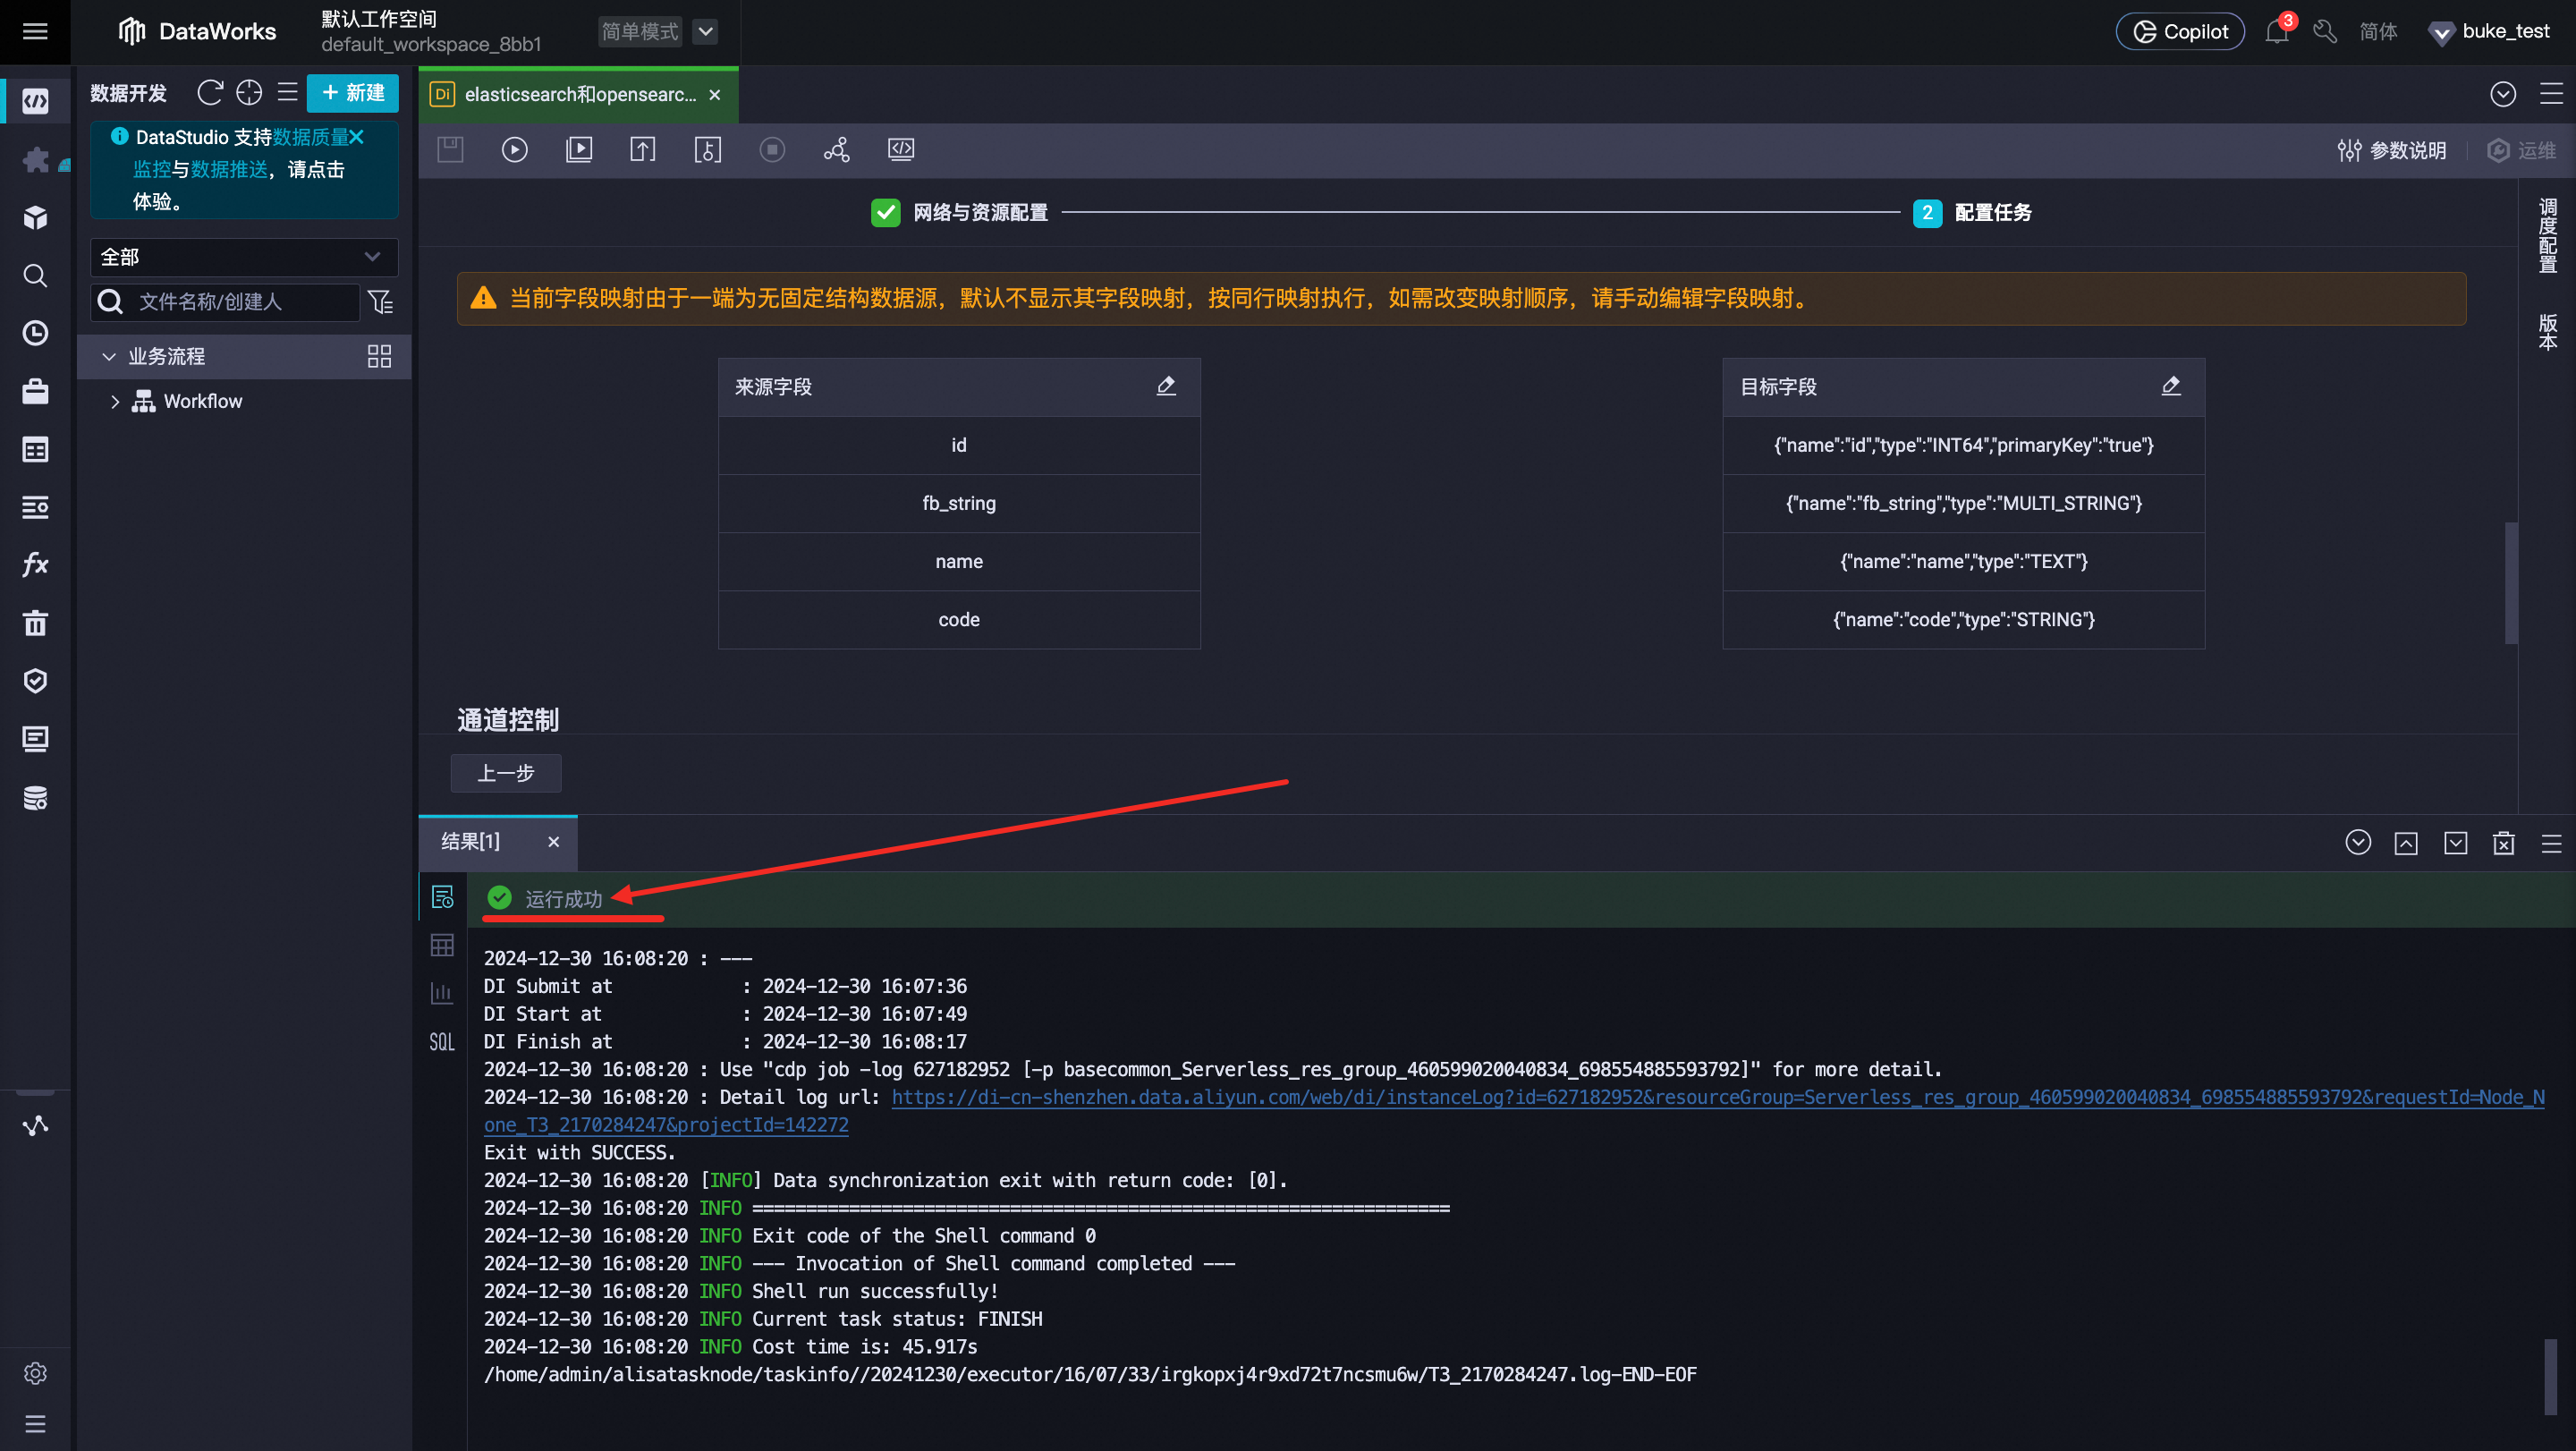Open the database stack sidebar icon
This screenshot has width=2576, height=1451.
(35, 798)
